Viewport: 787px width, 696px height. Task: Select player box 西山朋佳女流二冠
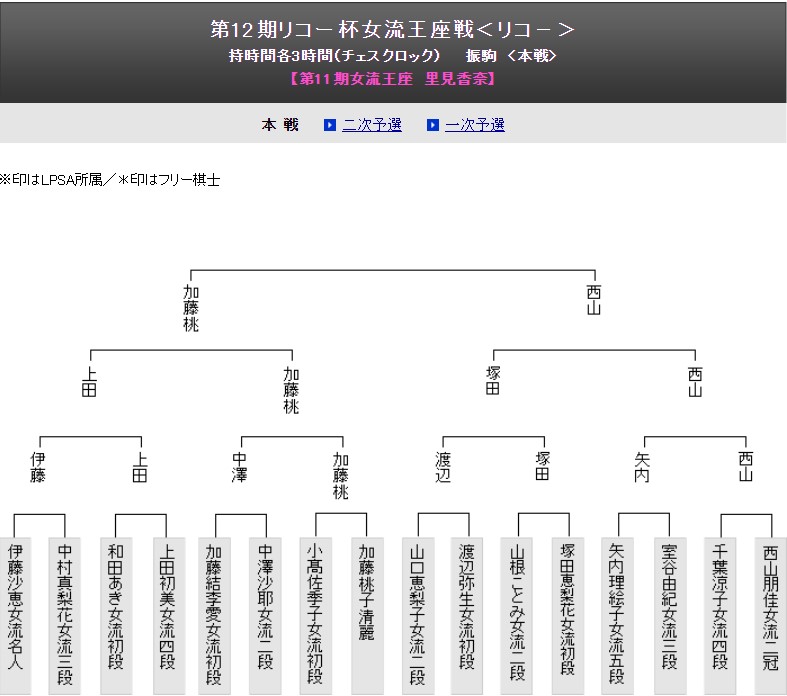(770, 616)
